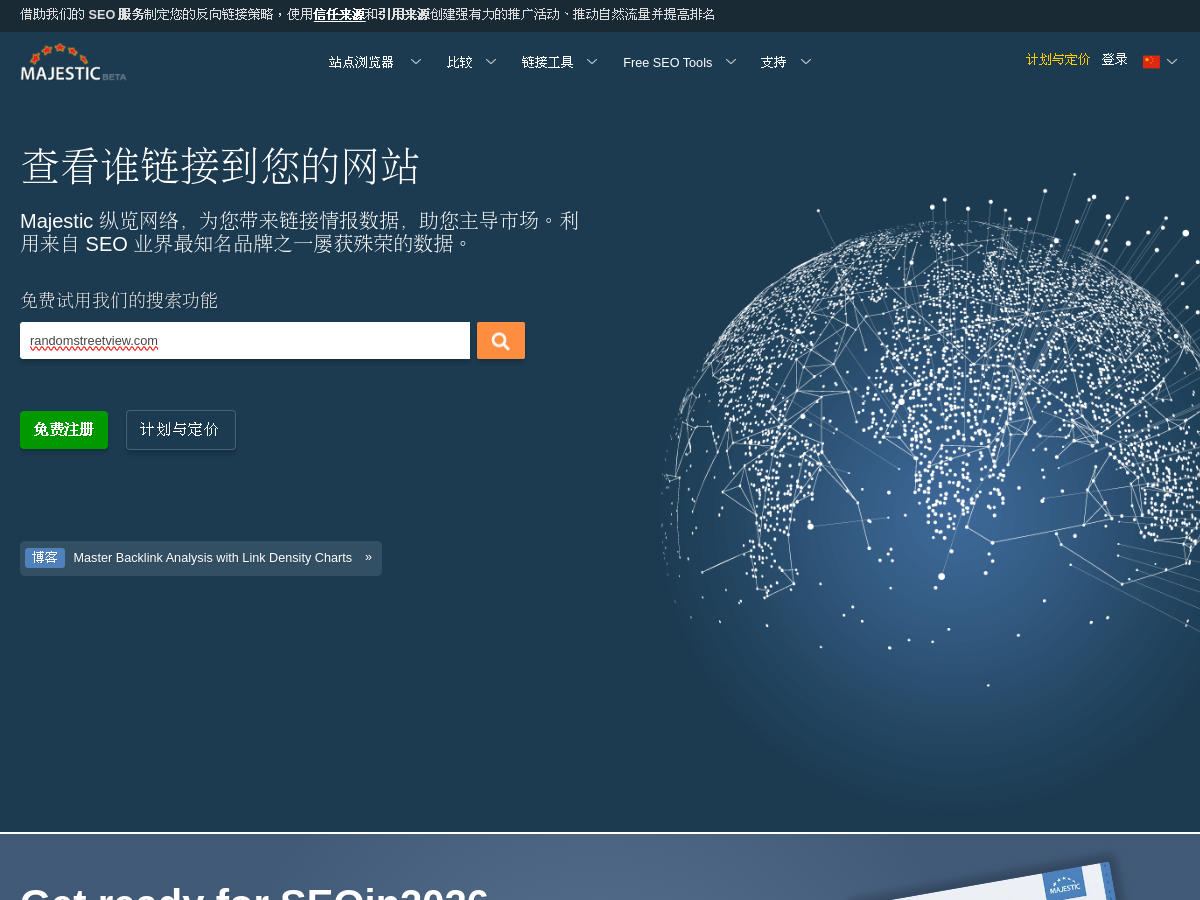Open the 站点浏览器 menu

[361, 62]
